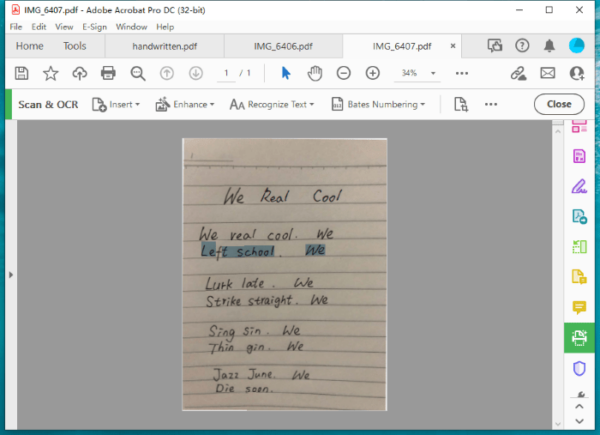Open the pink Edit PDF sidebar tool
This screenshot has width=600, height=435.
point(579,126)
